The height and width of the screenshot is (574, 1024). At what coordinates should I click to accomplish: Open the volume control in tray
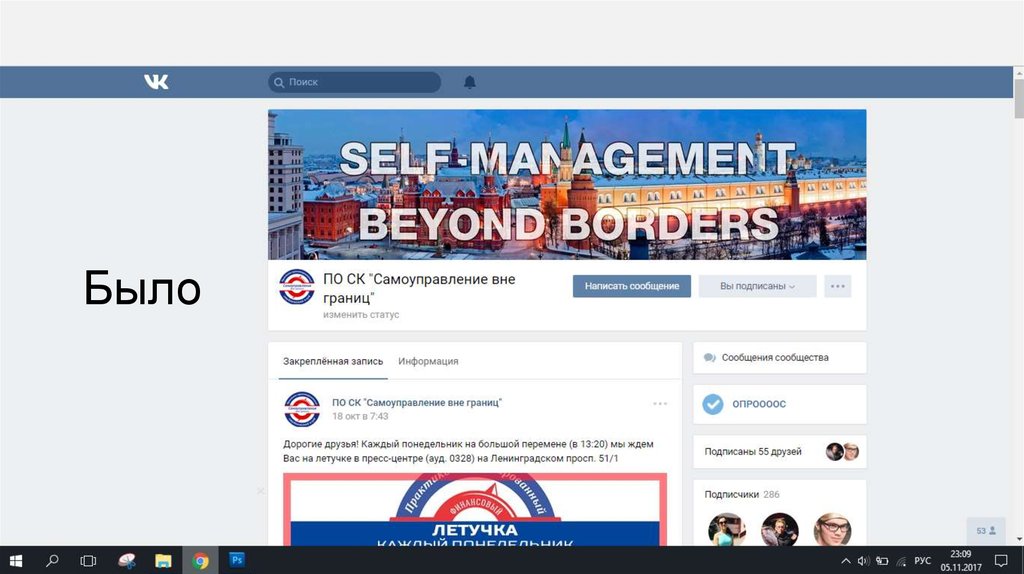click(x=863, y=561)
